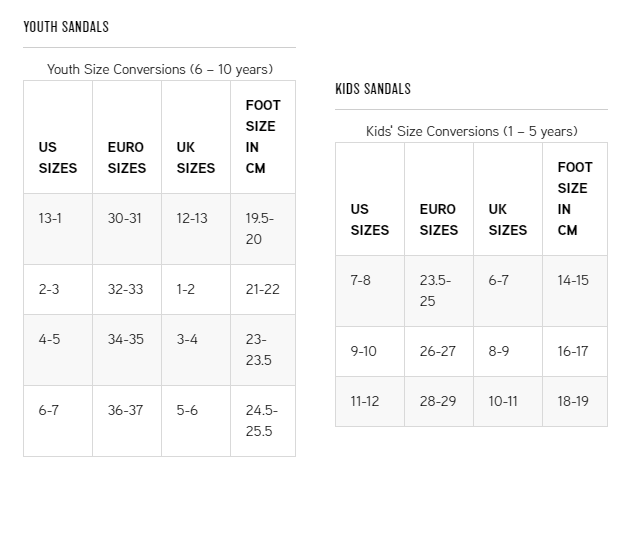
Task: Click the youth Euro size 30-31 cell
Action: pyautogui.click(x=127, y=229)
